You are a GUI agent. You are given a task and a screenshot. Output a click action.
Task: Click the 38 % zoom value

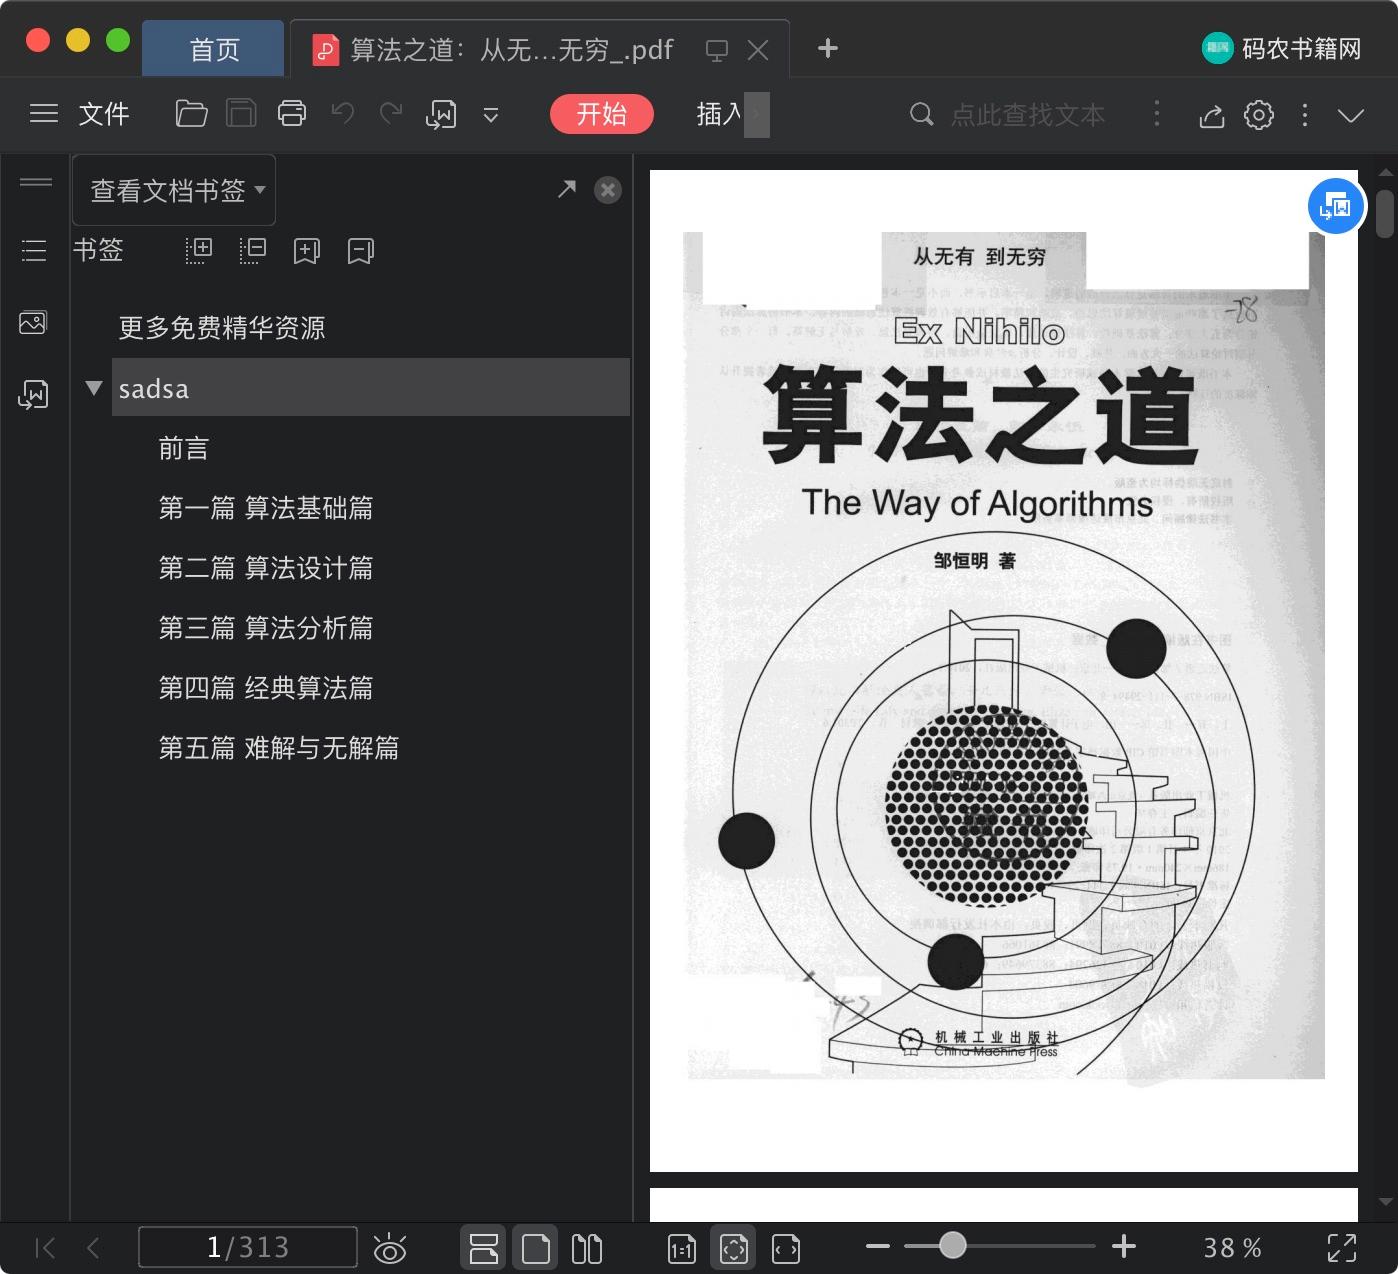click(1232, 1248)
